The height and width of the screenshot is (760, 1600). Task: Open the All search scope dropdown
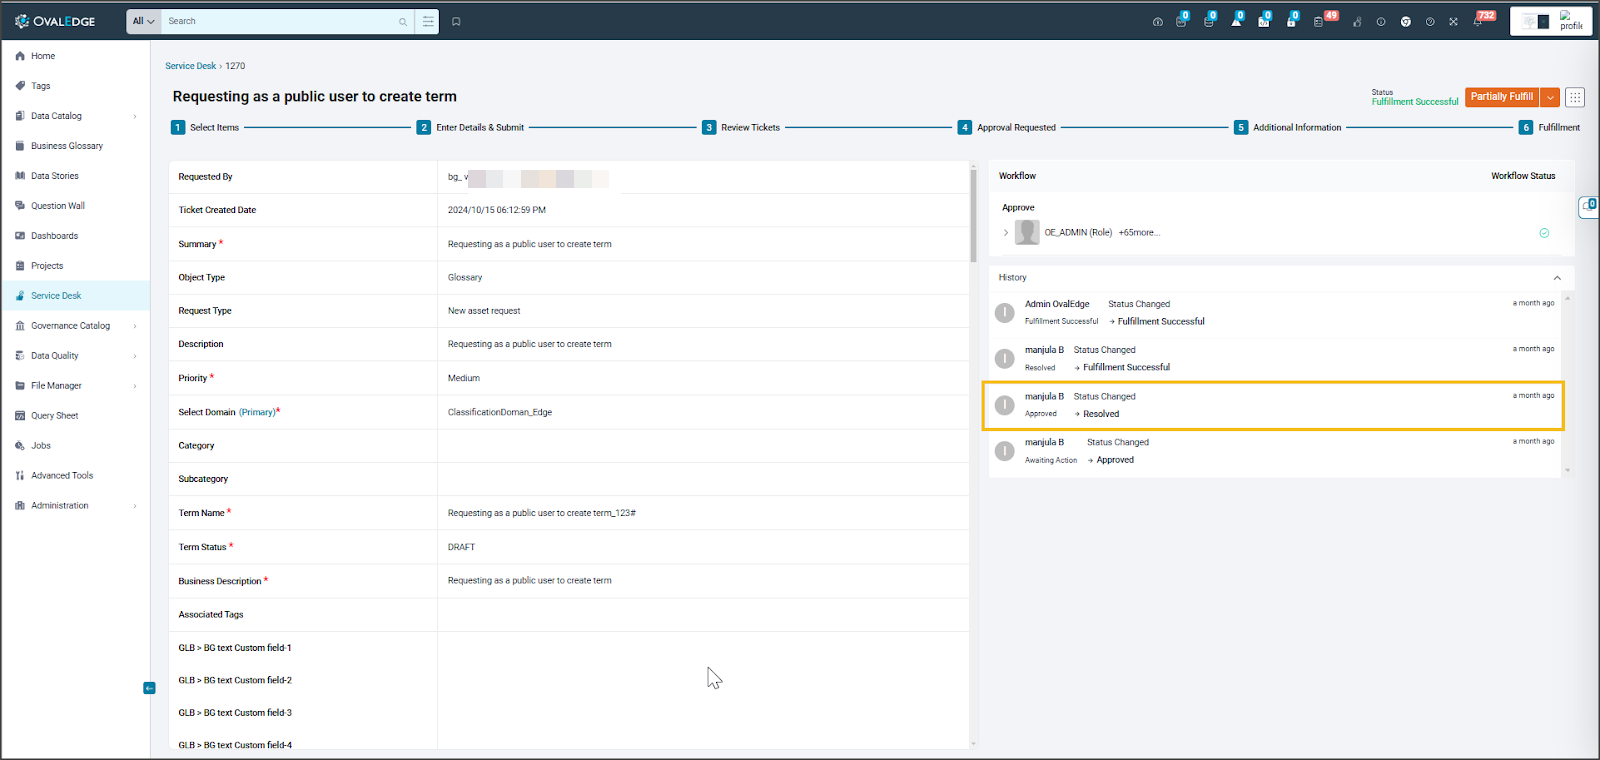click(x=144, y=21)
